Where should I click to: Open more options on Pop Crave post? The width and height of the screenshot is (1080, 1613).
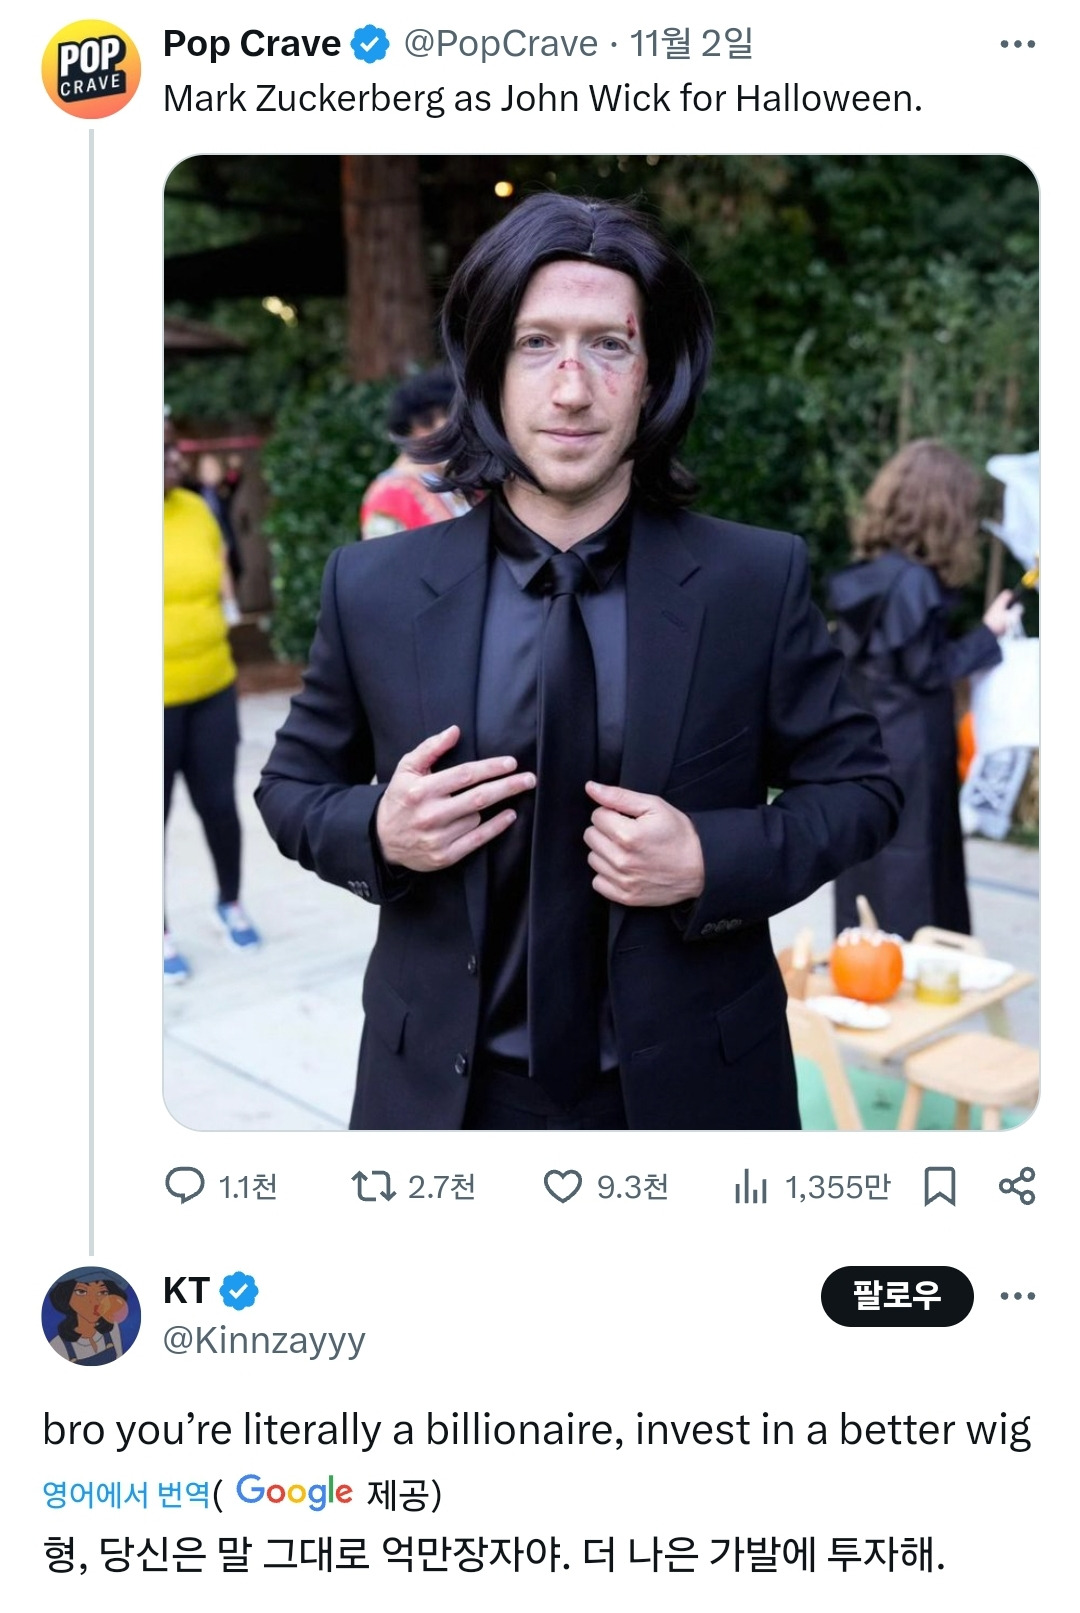[1017, 44]
